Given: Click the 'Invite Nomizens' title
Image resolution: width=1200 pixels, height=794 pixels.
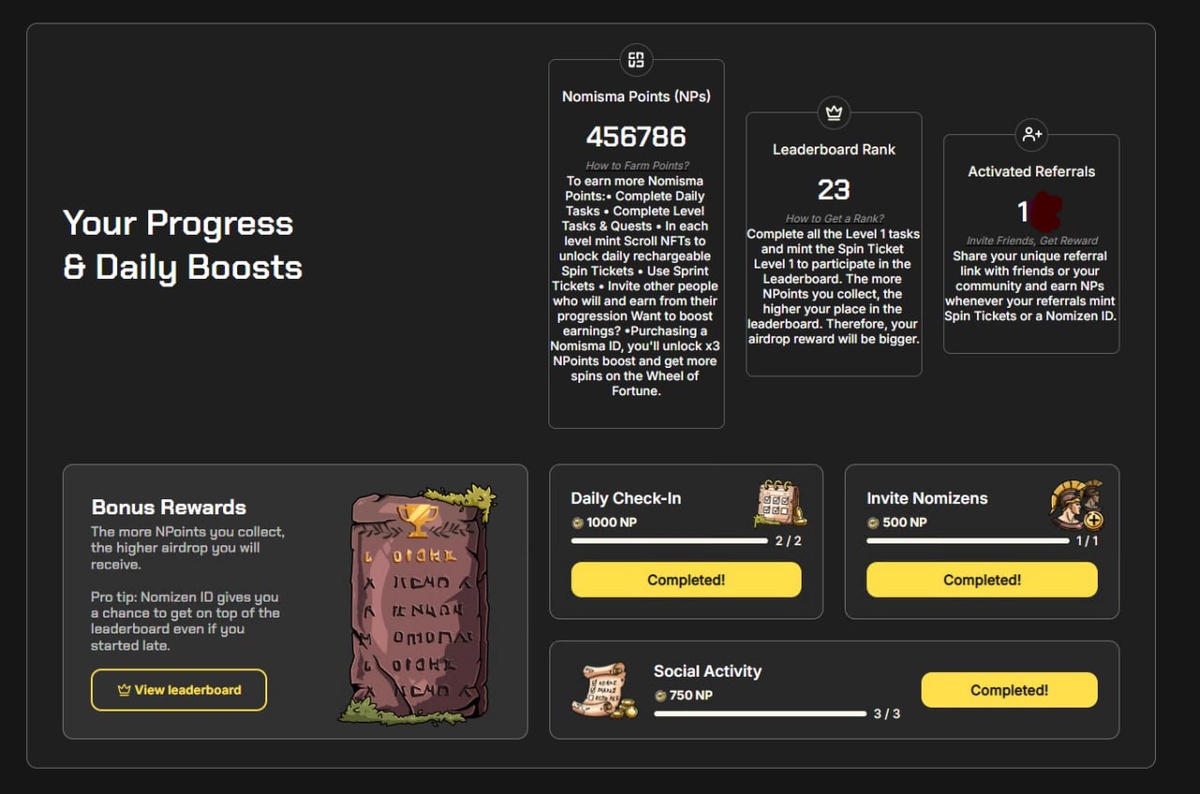Looking at the screenshot, I should pyautogui.click(x=927, y=498).
